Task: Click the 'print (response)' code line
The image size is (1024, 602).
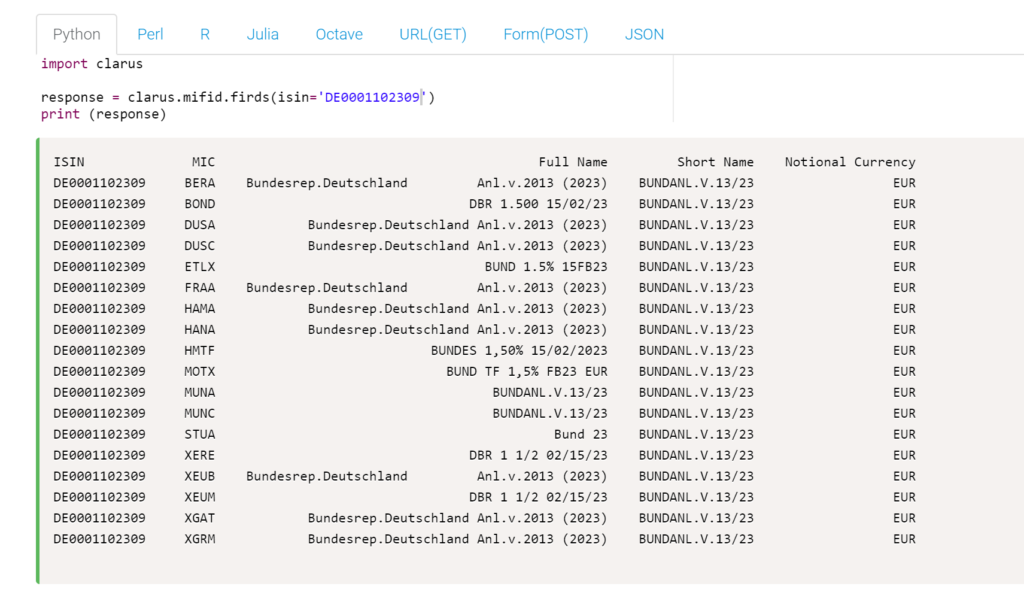Action: (x=103, y=114)
